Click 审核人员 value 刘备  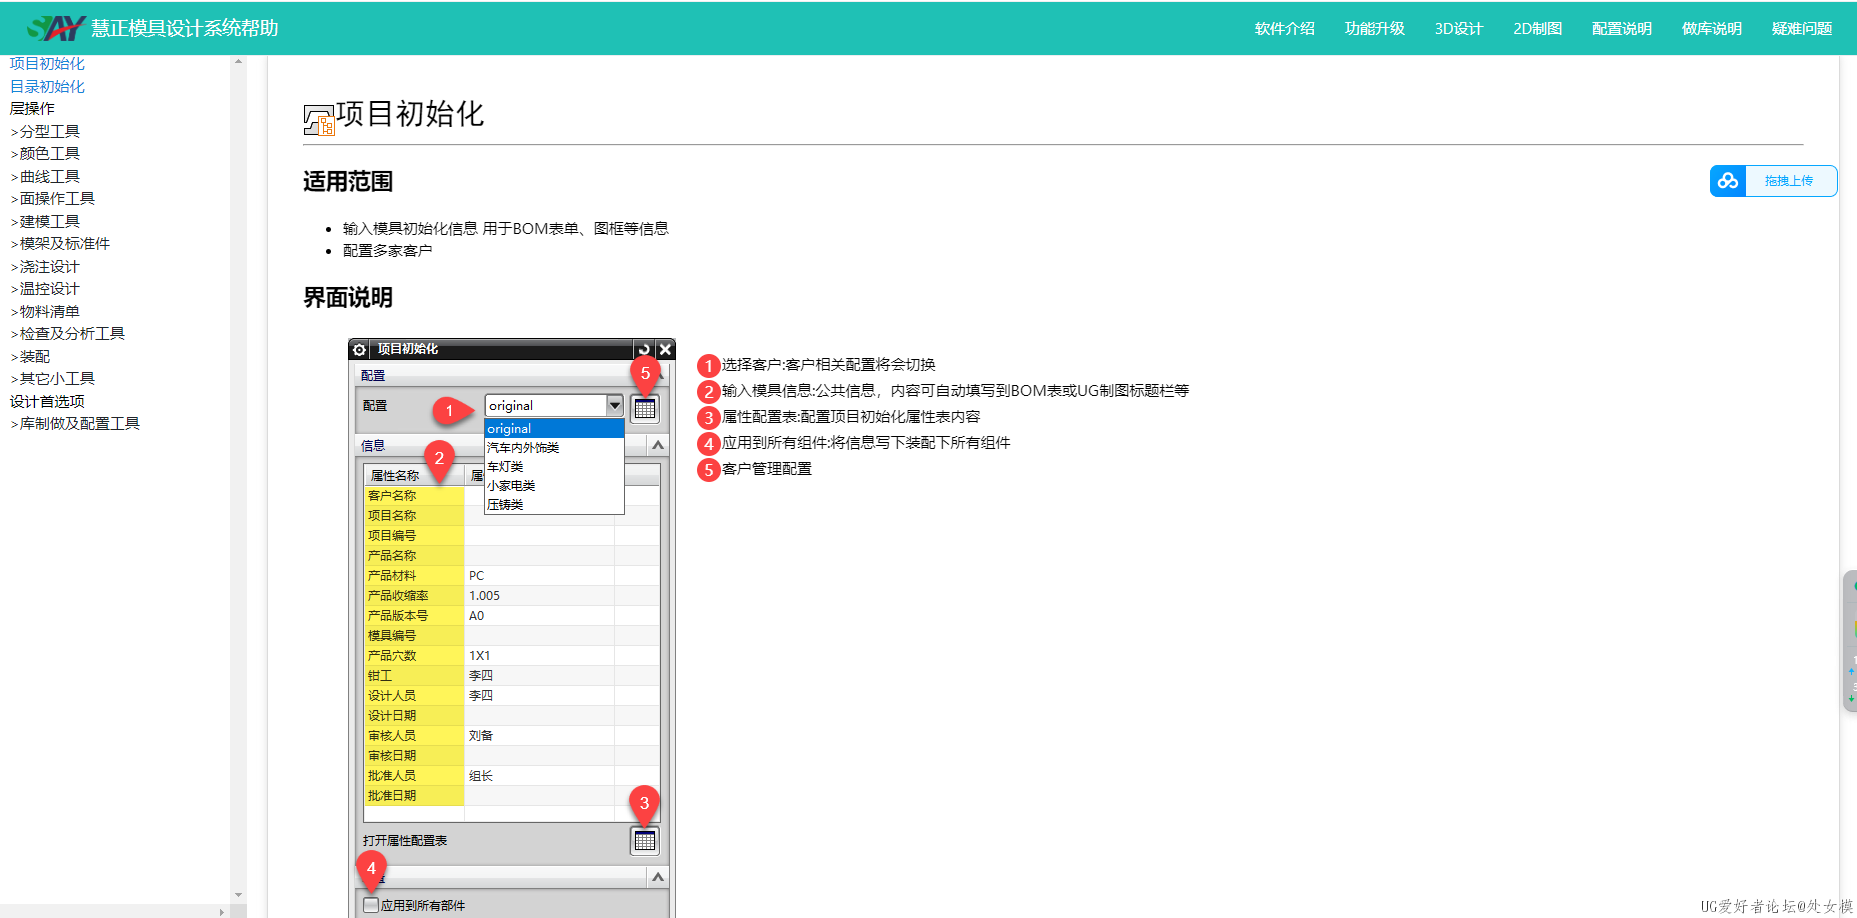(481, 735)
